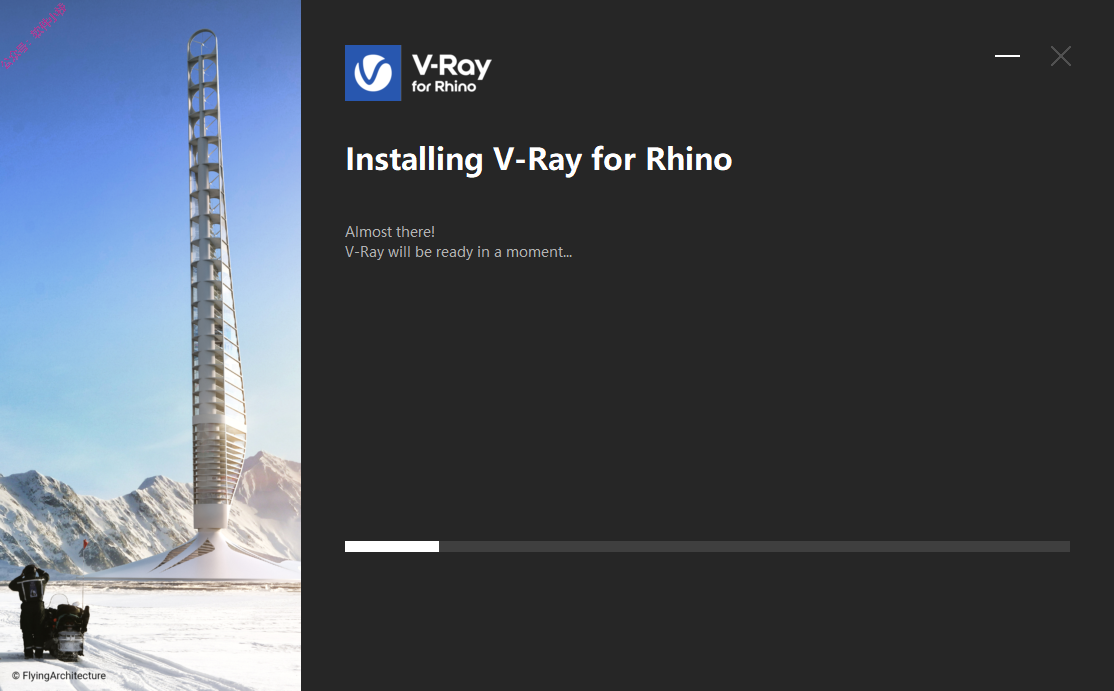1114x691 pixels.
Task: Click the pink watermark text in corner
Action: 33,37
